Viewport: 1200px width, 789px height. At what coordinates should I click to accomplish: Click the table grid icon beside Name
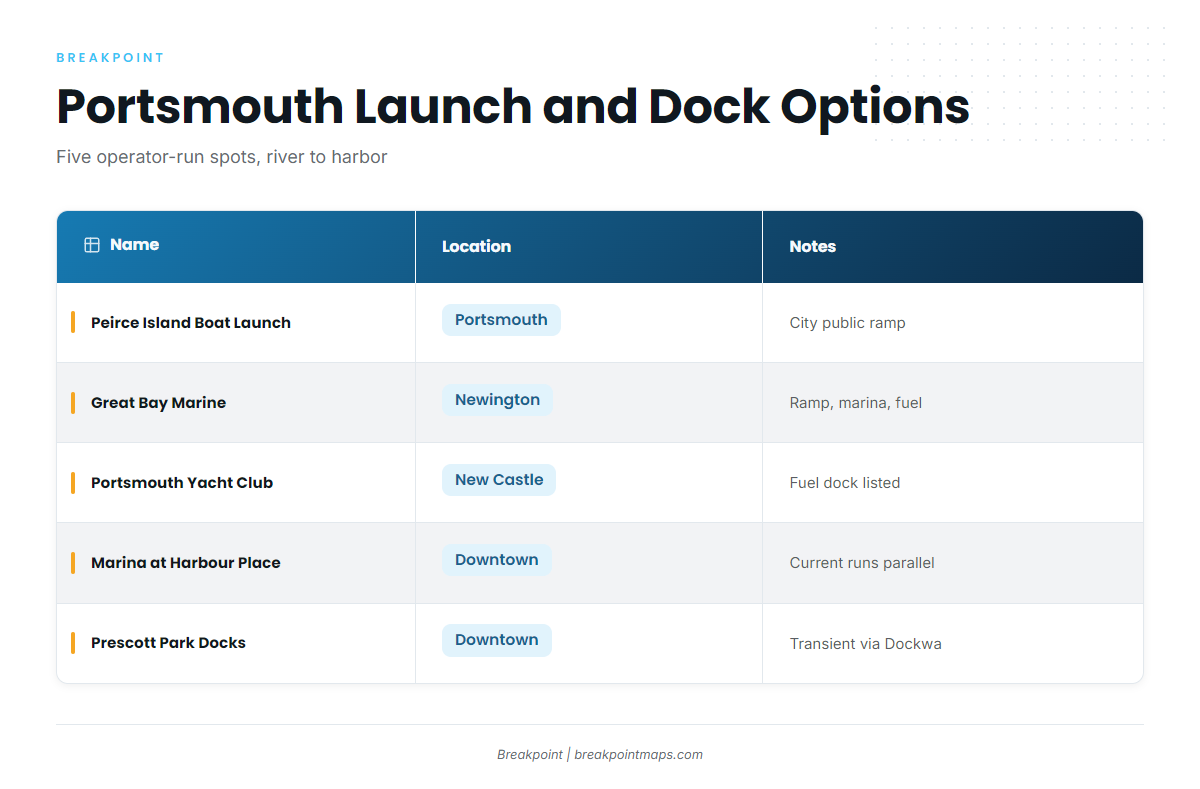(x=92, y=245)
